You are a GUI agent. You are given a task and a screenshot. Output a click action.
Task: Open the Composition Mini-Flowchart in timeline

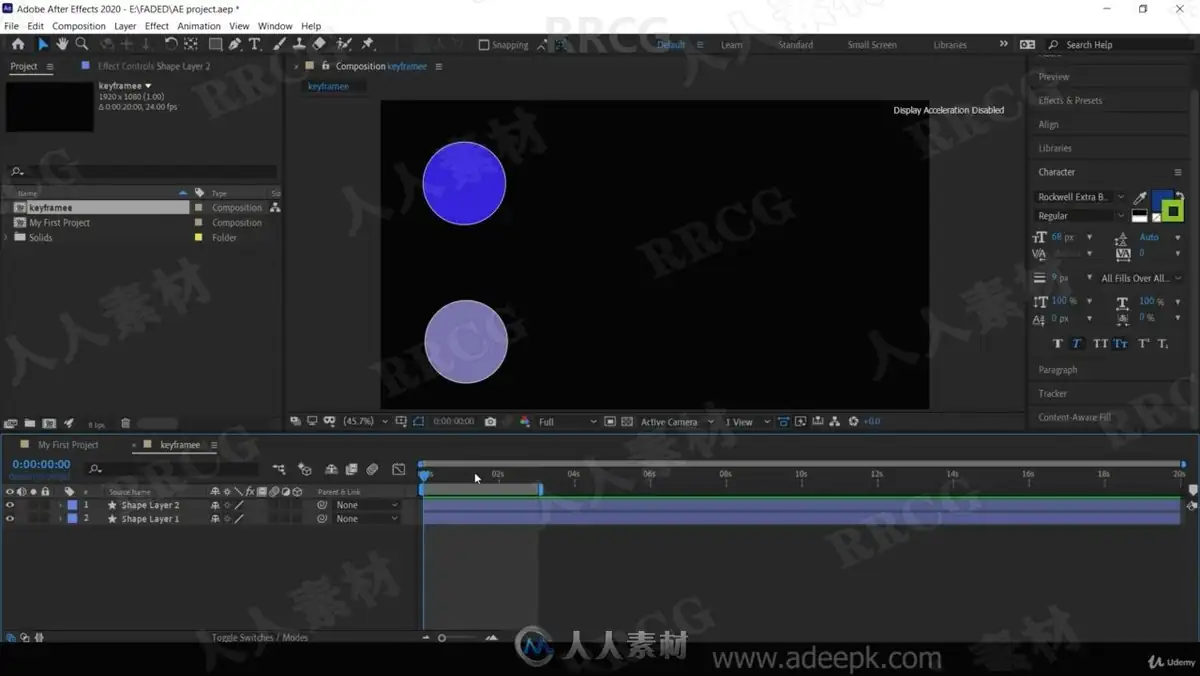[278, 469]
